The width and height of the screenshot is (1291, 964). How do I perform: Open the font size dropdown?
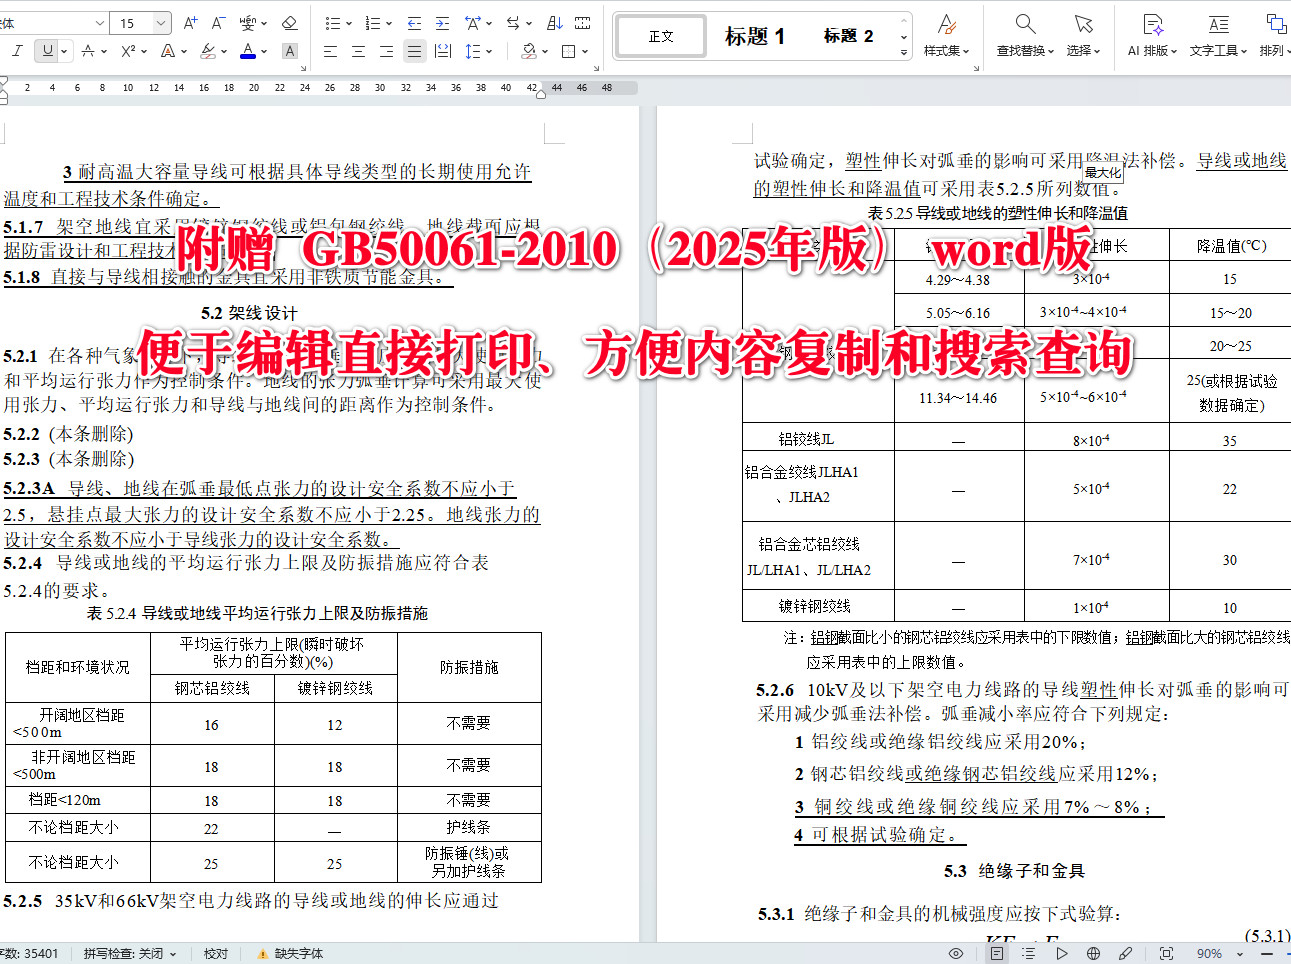pos(161,23)
